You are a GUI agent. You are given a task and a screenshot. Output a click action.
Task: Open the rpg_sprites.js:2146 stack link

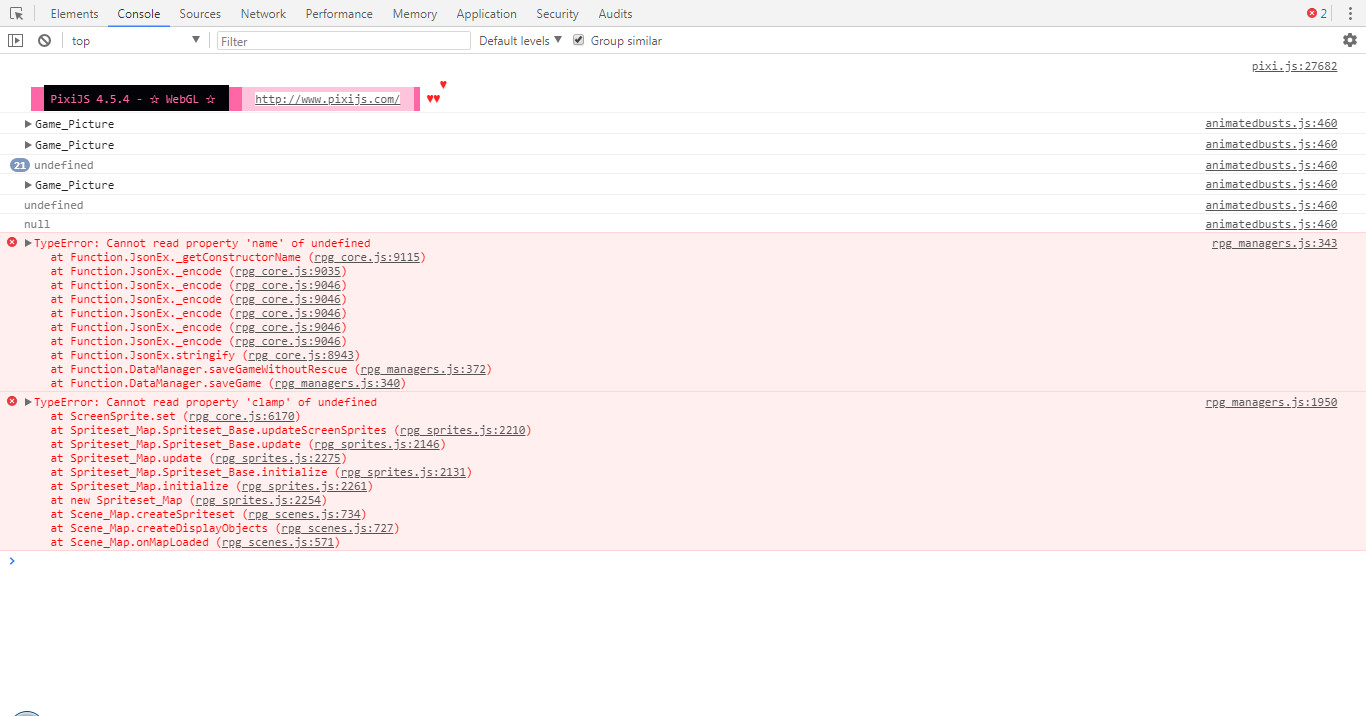376,444
